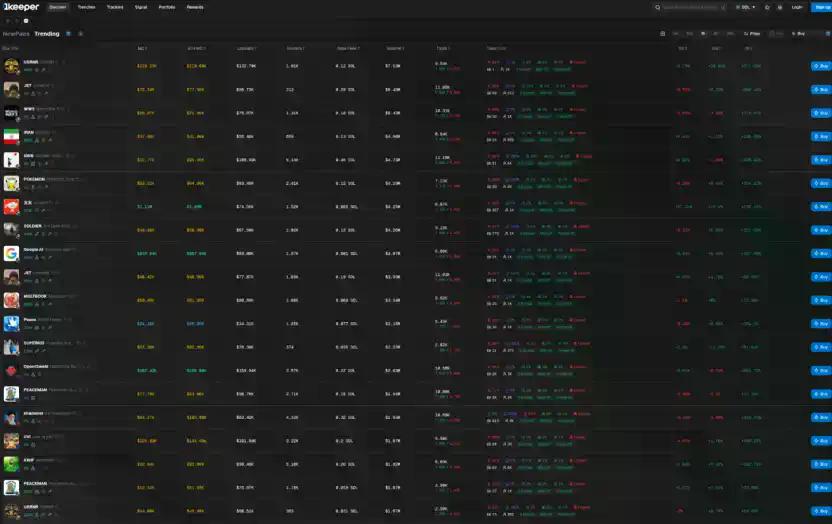Click the keeper logo
The height and width of the screenshot is (524, 832).
[x=21, y=7]
